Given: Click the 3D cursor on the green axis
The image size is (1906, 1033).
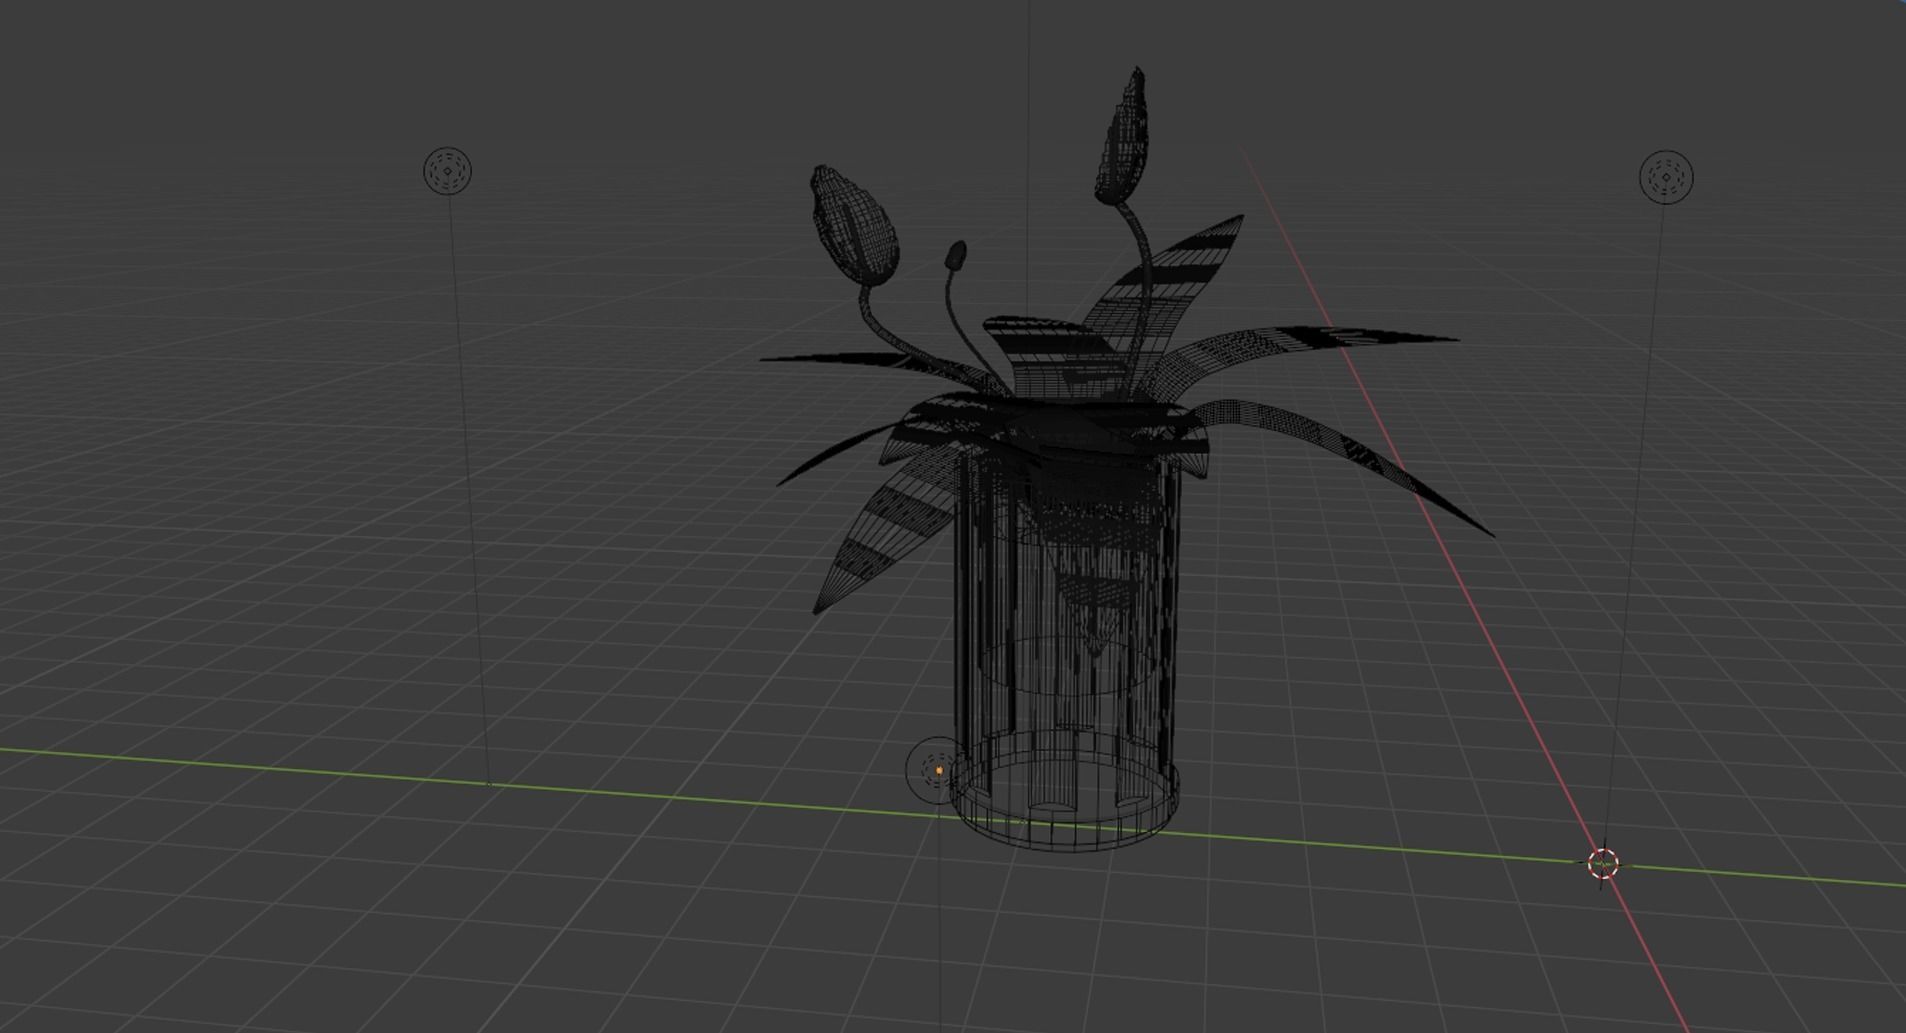Looking at the screenshot, I should coord(1603,864).
